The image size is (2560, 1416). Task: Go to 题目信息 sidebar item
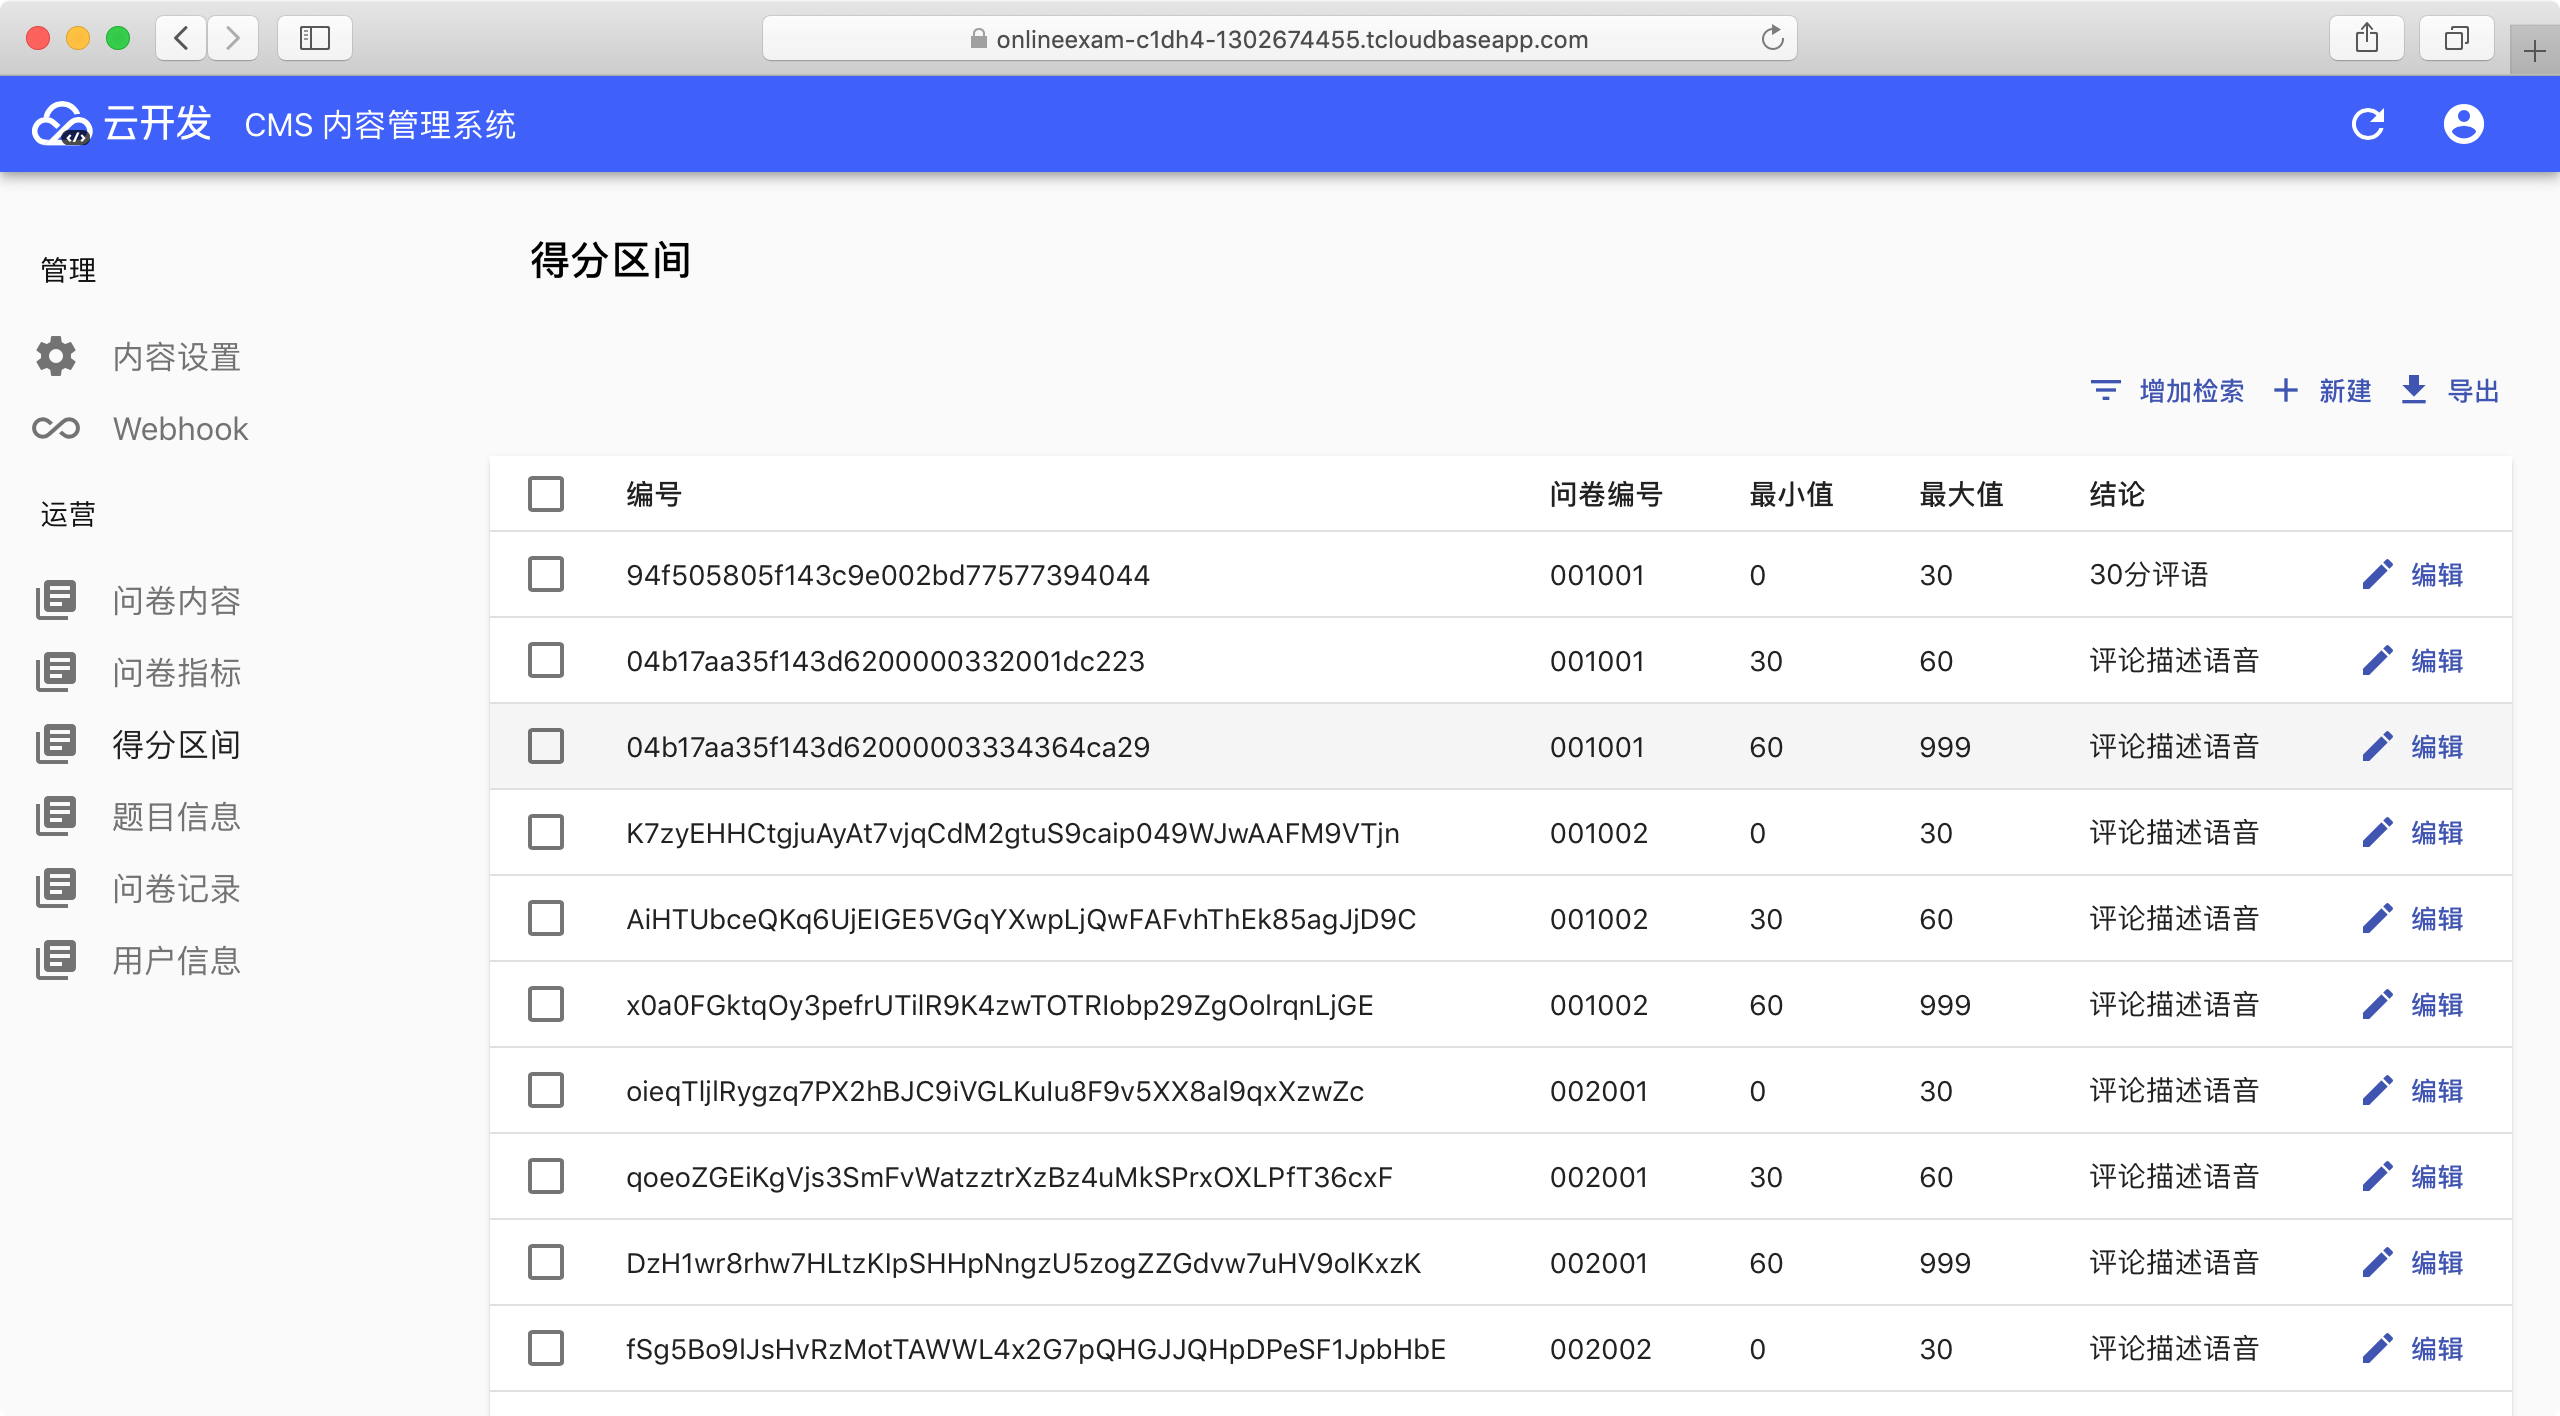point(176,816)
